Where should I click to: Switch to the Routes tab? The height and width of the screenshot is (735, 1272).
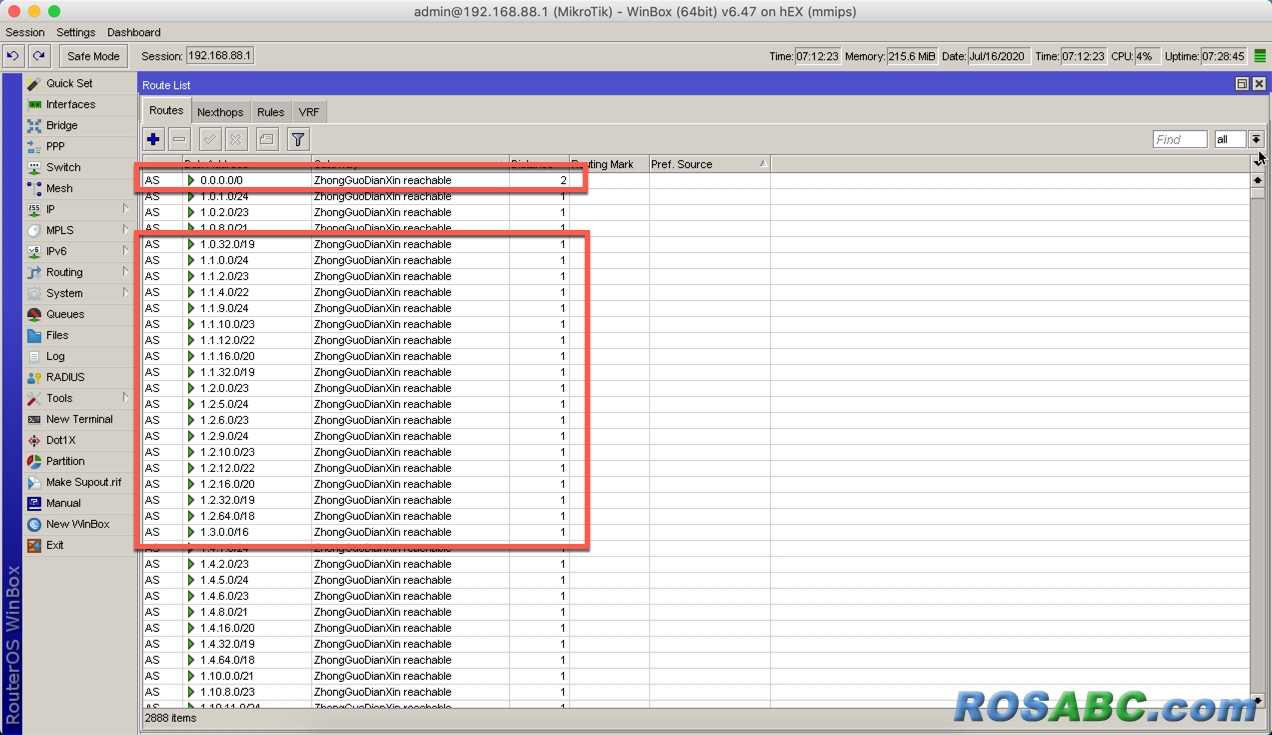[166, 111]
